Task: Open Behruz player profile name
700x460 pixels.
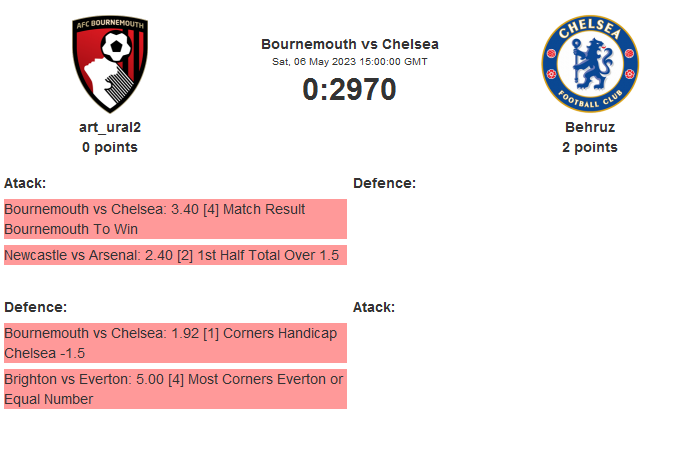Action: click(x=589, y=128)
